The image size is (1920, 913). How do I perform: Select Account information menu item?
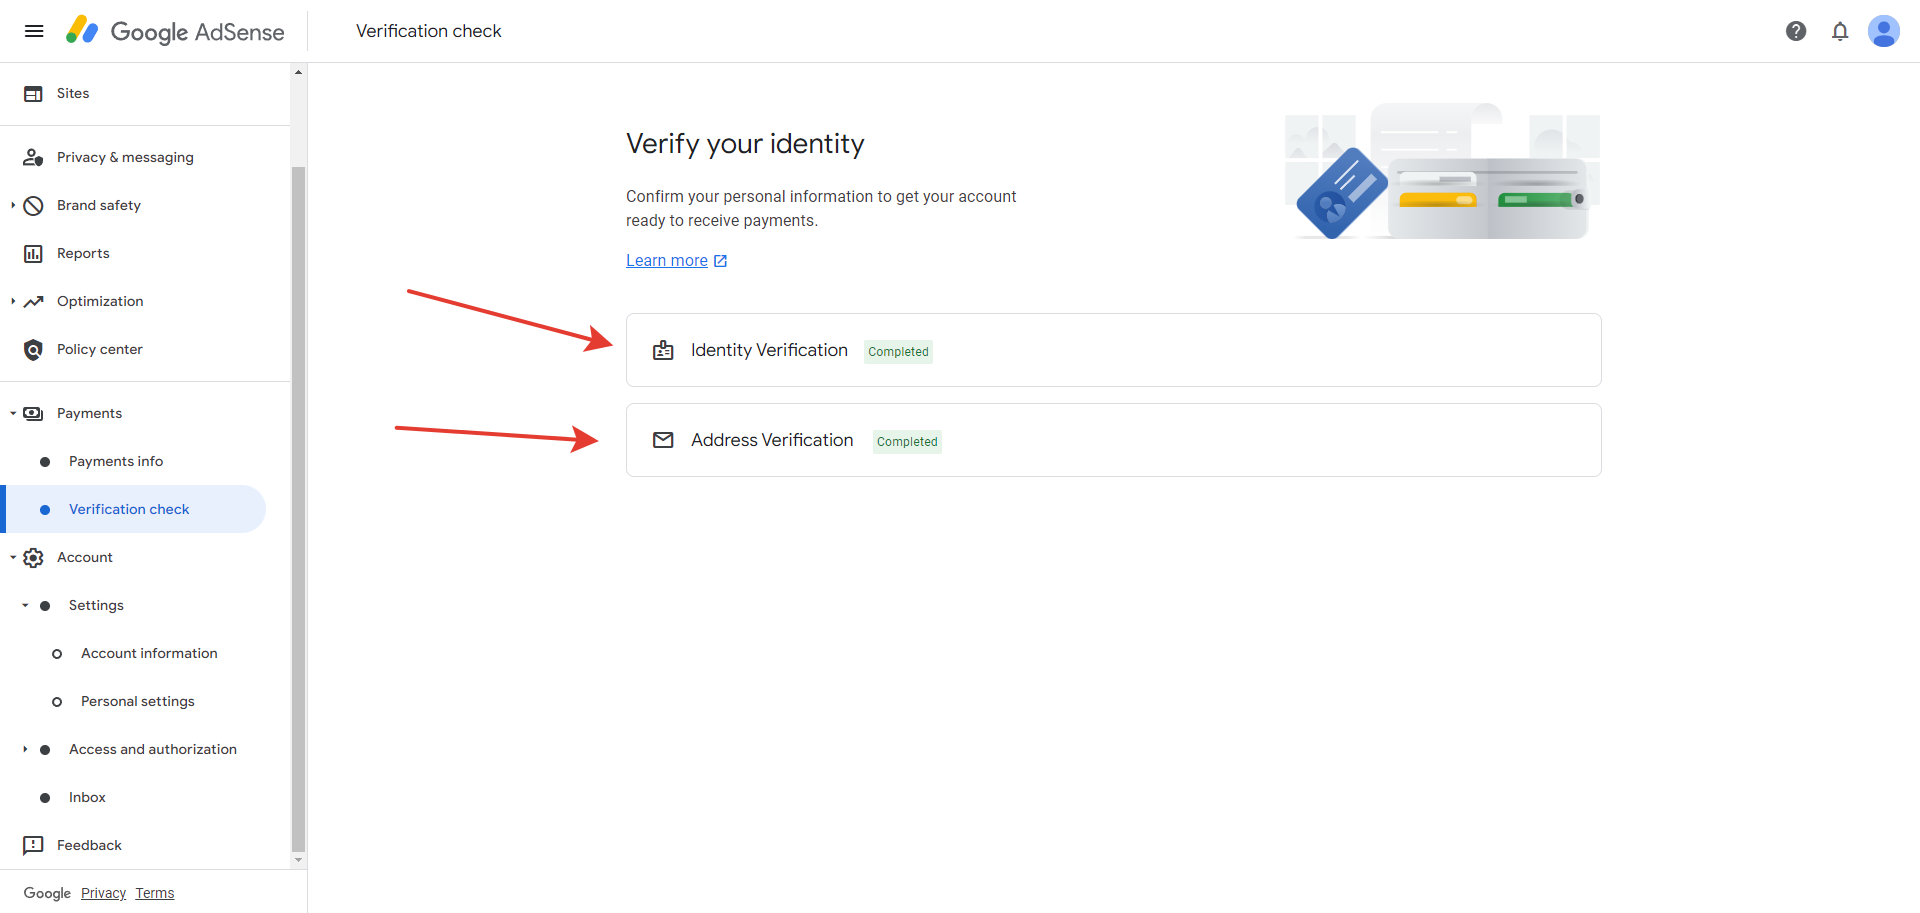[149, 653]
